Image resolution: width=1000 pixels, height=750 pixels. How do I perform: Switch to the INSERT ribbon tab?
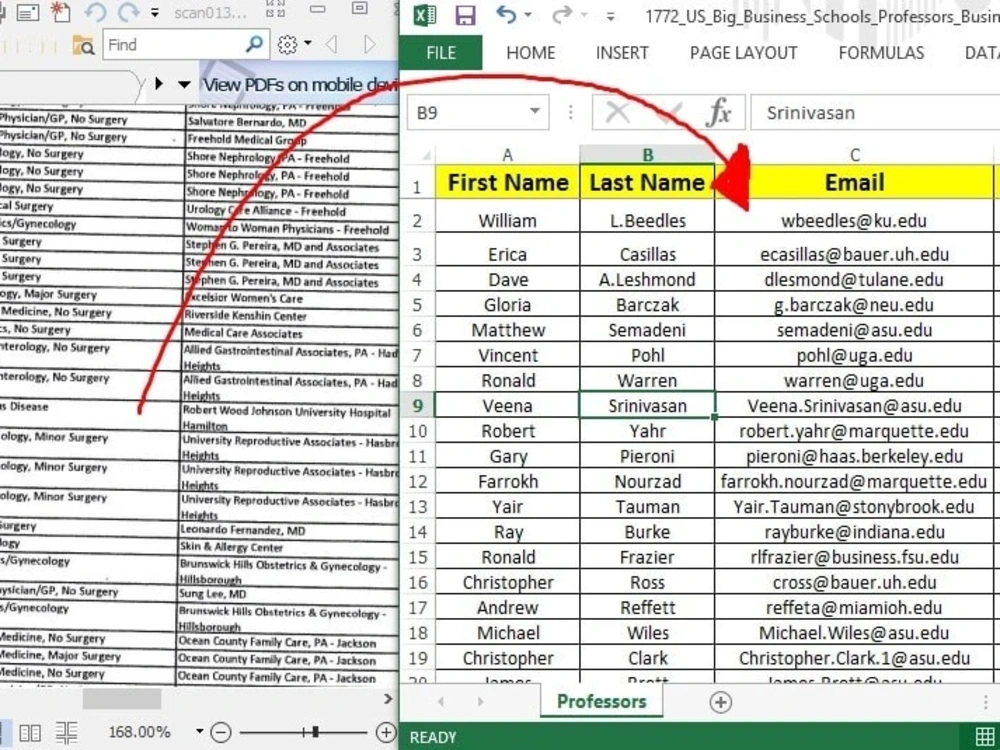pos(622,53)
